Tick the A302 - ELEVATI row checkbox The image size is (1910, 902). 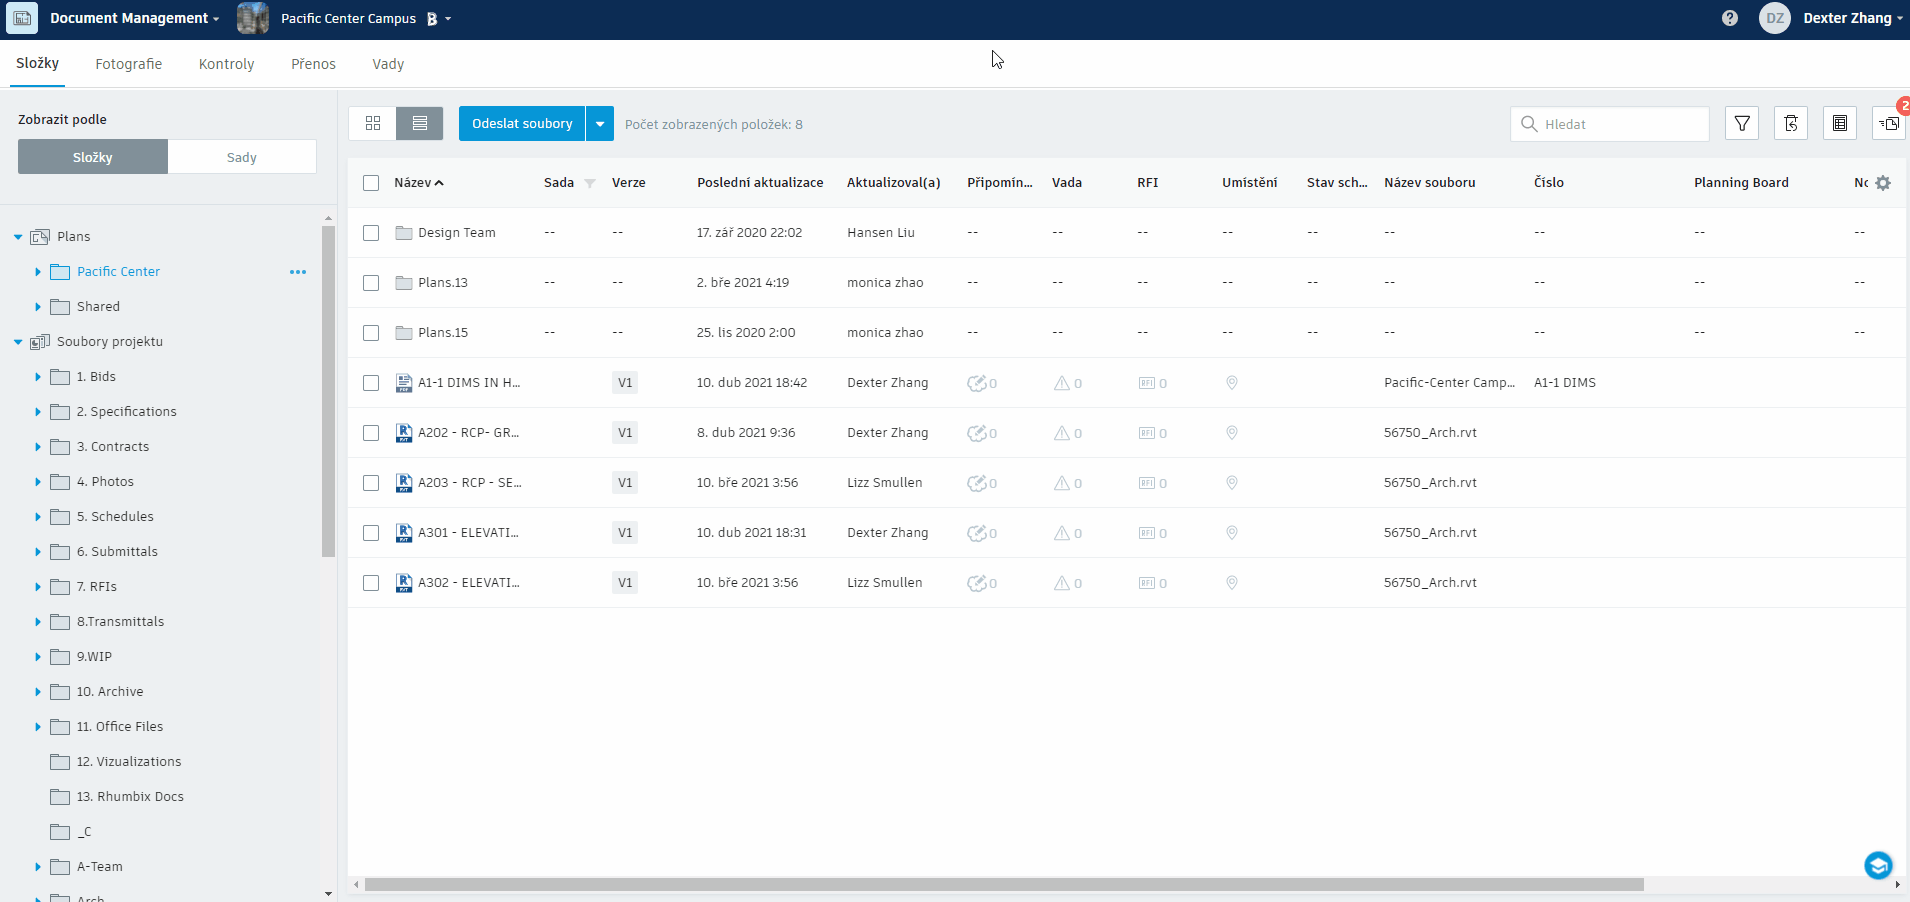tap(371, 583)
